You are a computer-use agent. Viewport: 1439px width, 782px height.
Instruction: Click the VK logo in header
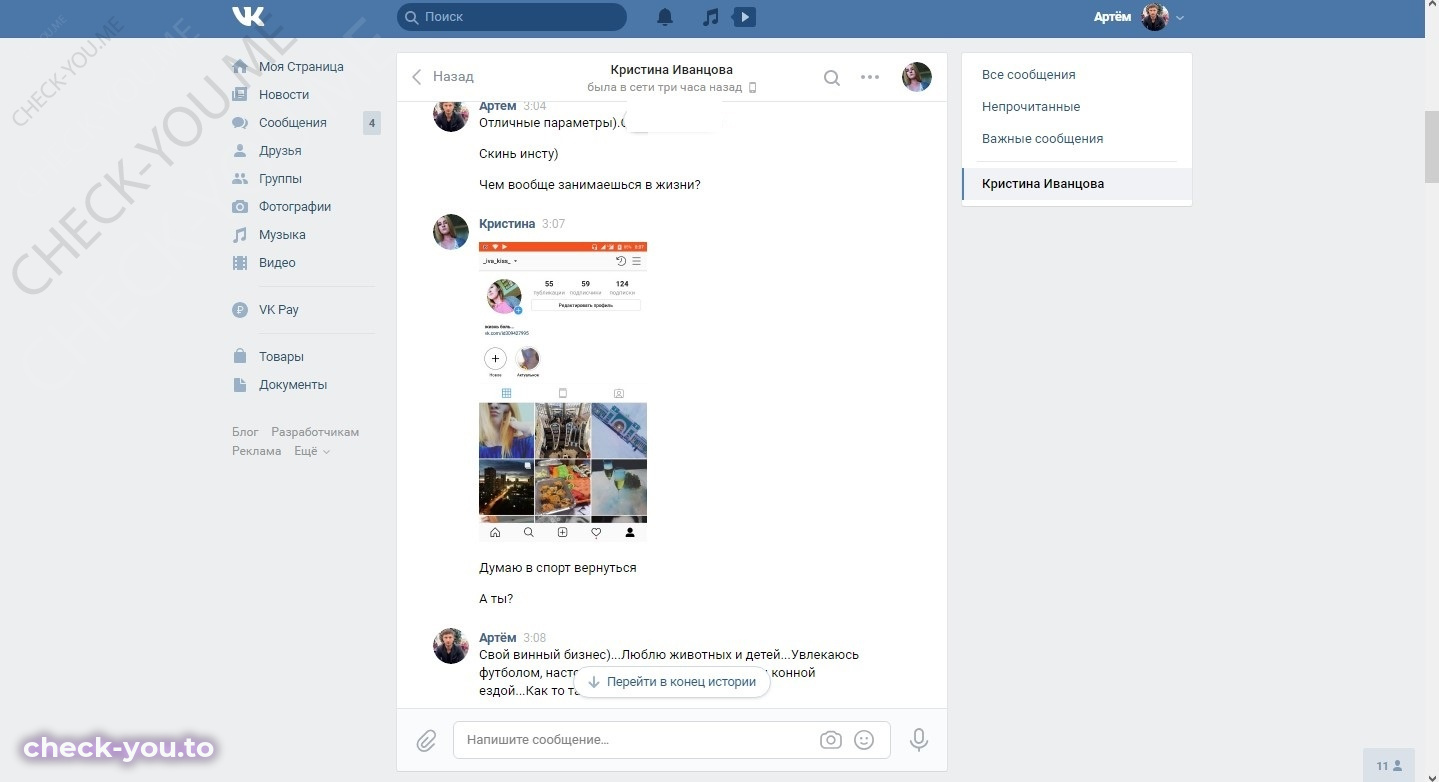248,17
